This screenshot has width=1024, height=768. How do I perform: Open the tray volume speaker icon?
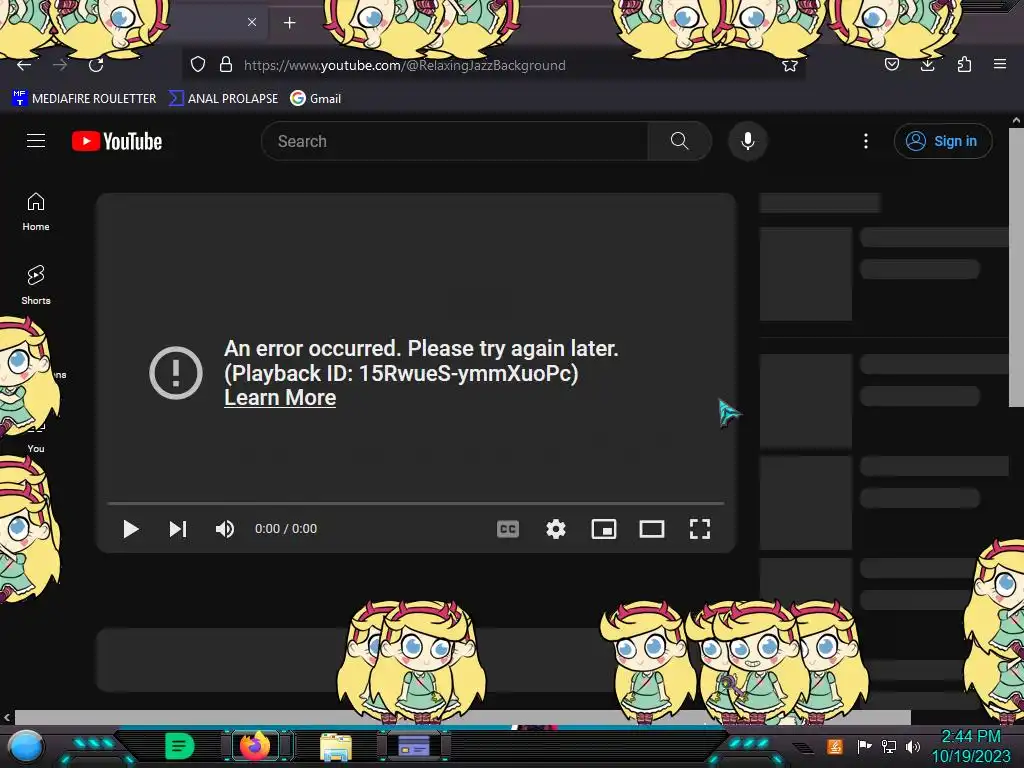point(913,746)
